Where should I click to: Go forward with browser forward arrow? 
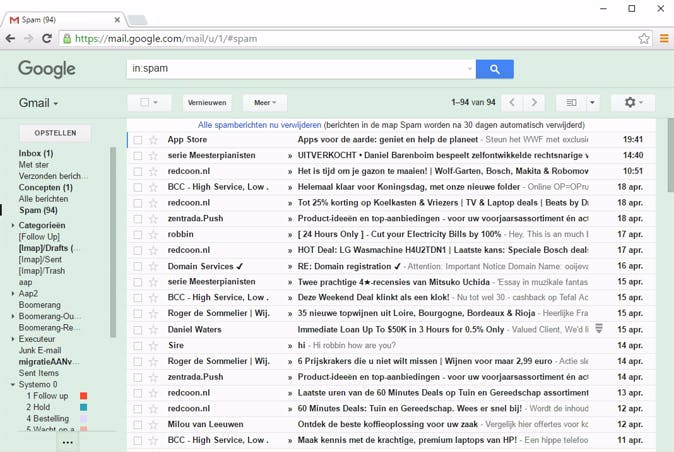28,39
